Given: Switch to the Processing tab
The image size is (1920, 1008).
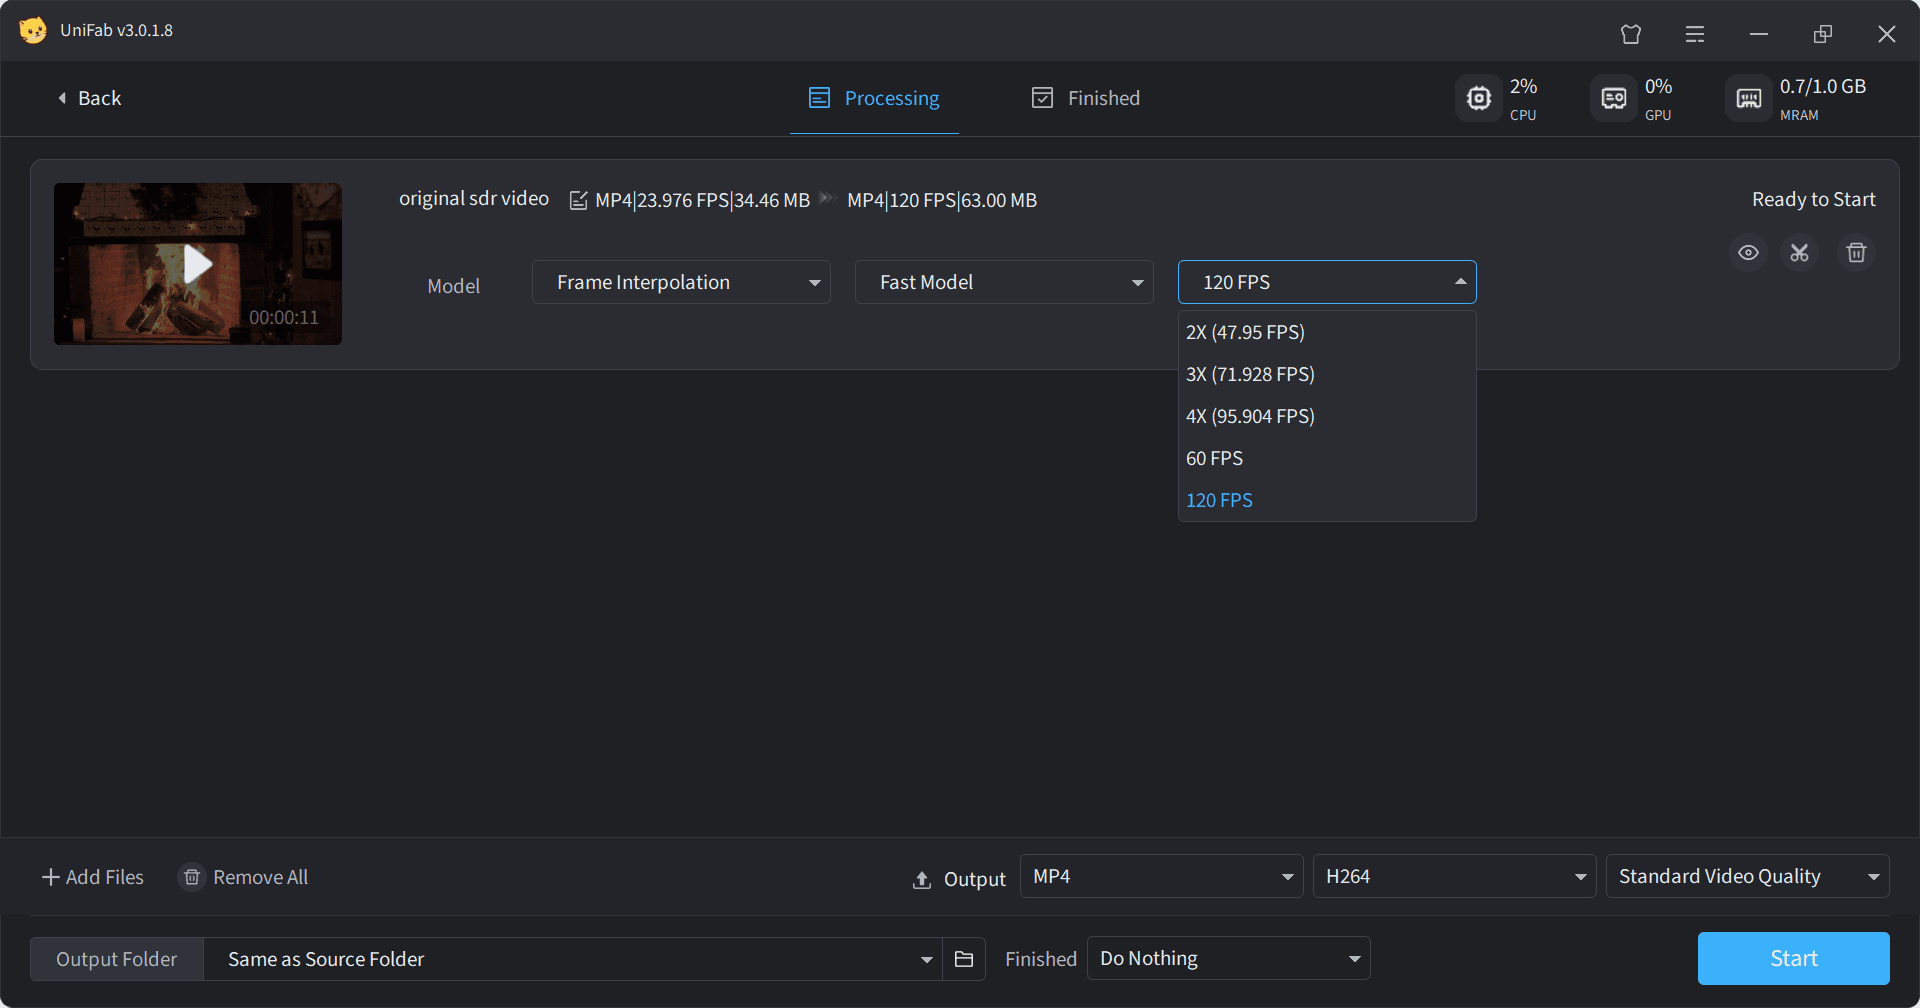Looking at the screenshot, I should 874,98.
